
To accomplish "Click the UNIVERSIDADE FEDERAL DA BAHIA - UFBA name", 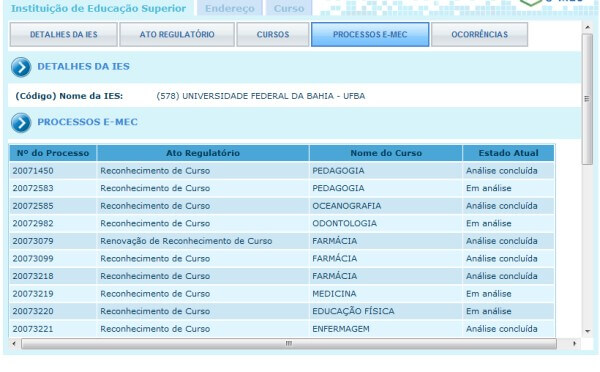I will (x=274, y=96).
